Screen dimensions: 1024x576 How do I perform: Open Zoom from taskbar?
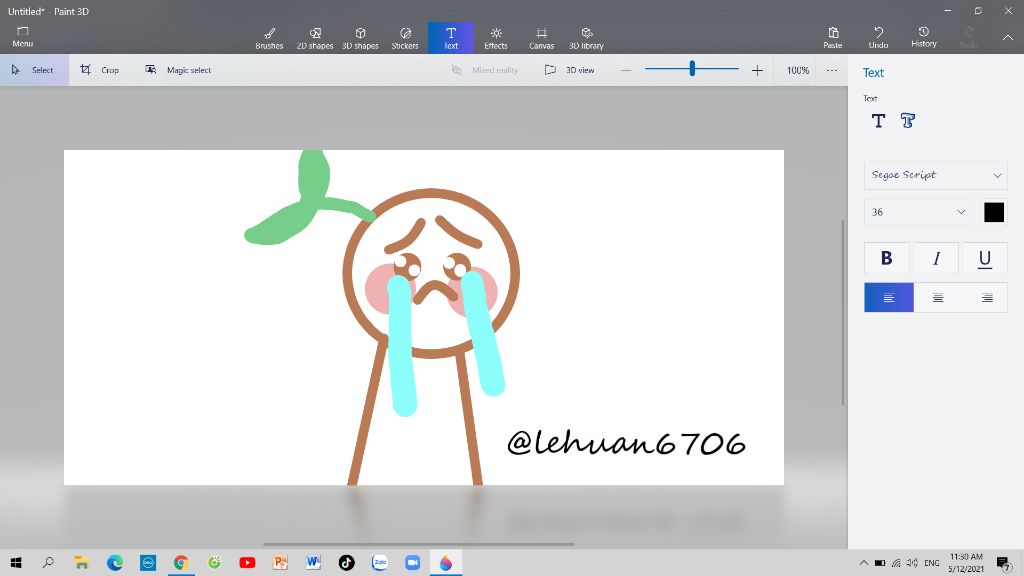coord(413,562)
